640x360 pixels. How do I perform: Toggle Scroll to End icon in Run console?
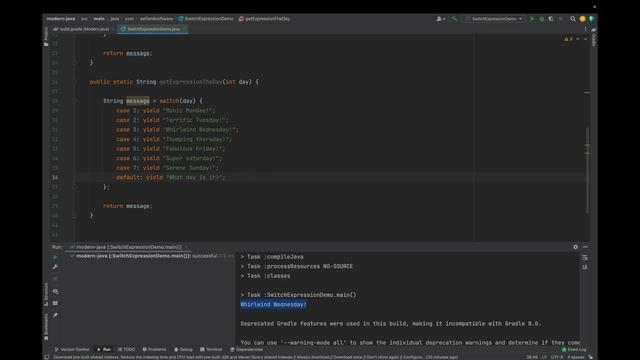coord(585,267)
